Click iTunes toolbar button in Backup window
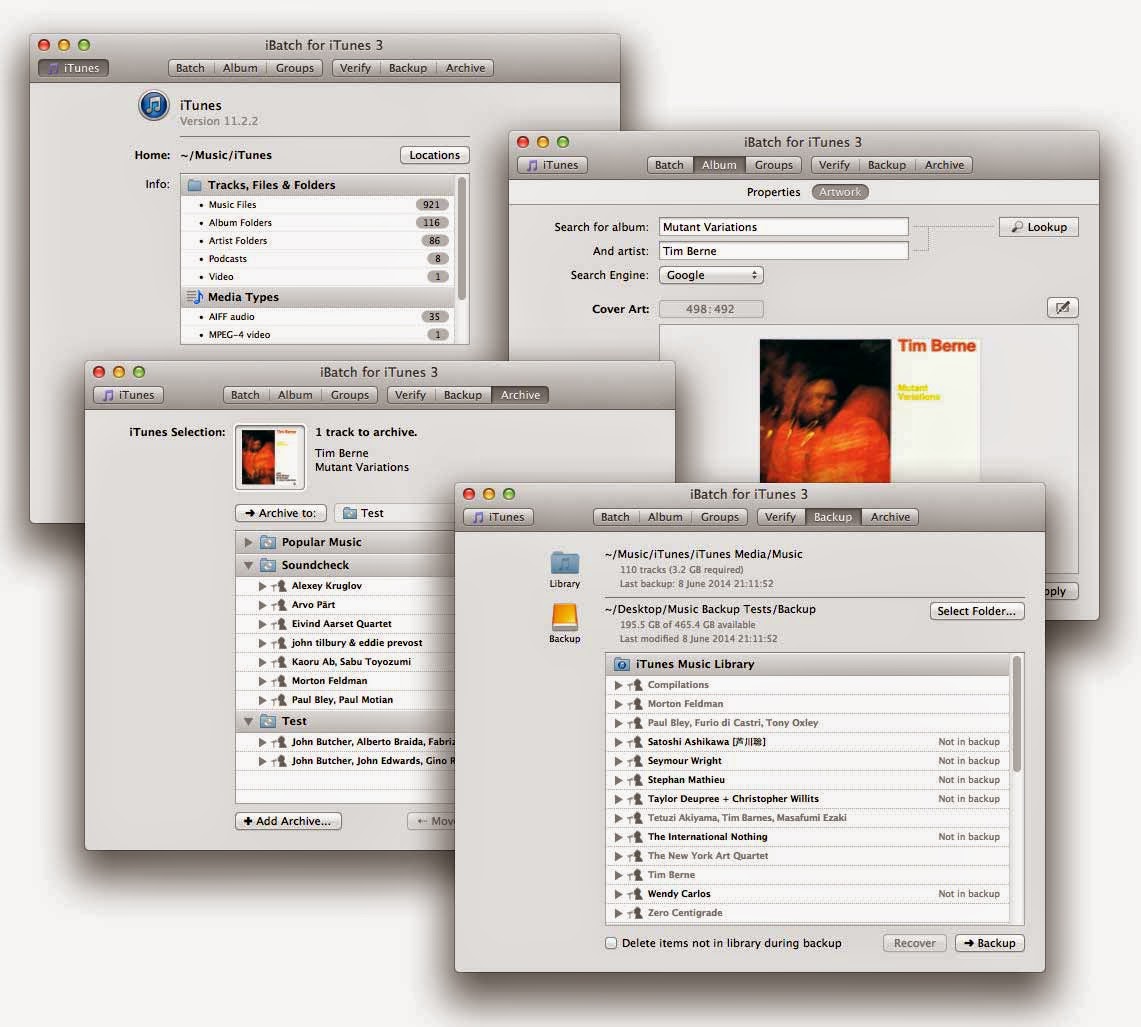The width and height of the screenshot is (1141, 1027). click(498, 517)
